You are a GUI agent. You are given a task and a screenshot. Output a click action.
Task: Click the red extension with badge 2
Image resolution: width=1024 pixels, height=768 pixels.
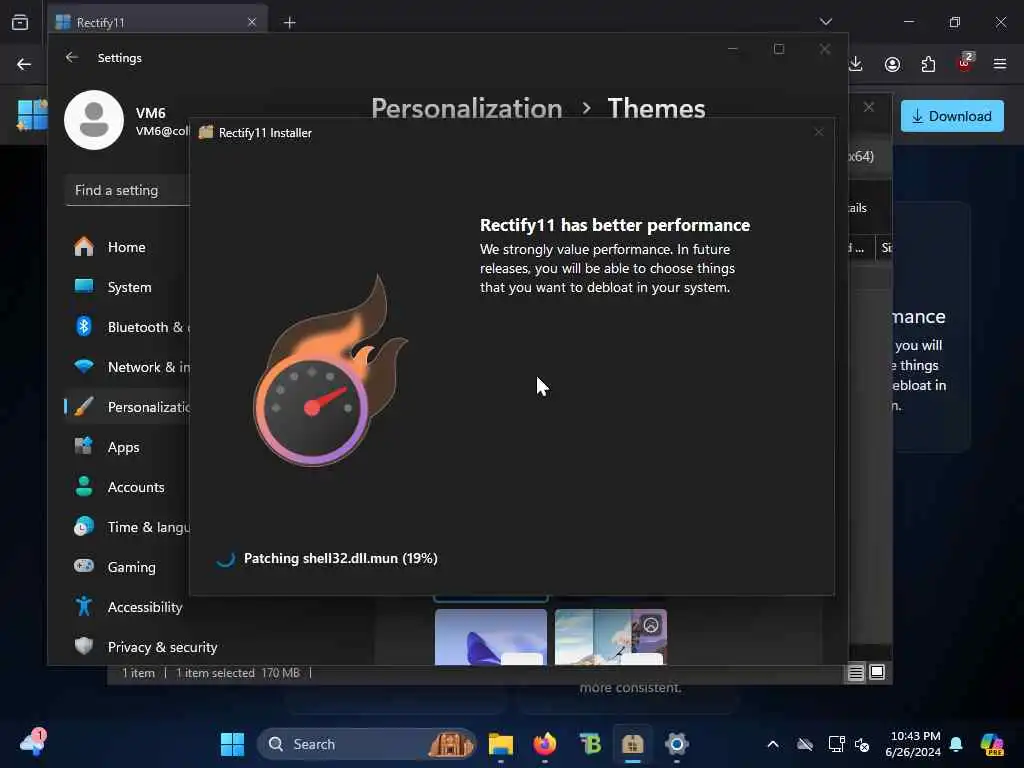(964, 63)
